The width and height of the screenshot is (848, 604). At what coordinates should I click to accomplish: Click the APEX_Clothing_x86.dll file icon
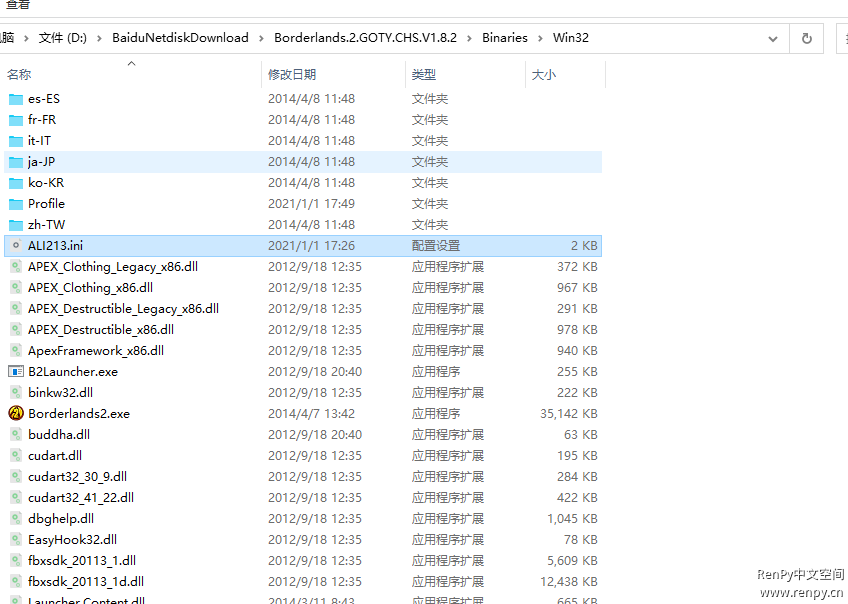(16, 288)
